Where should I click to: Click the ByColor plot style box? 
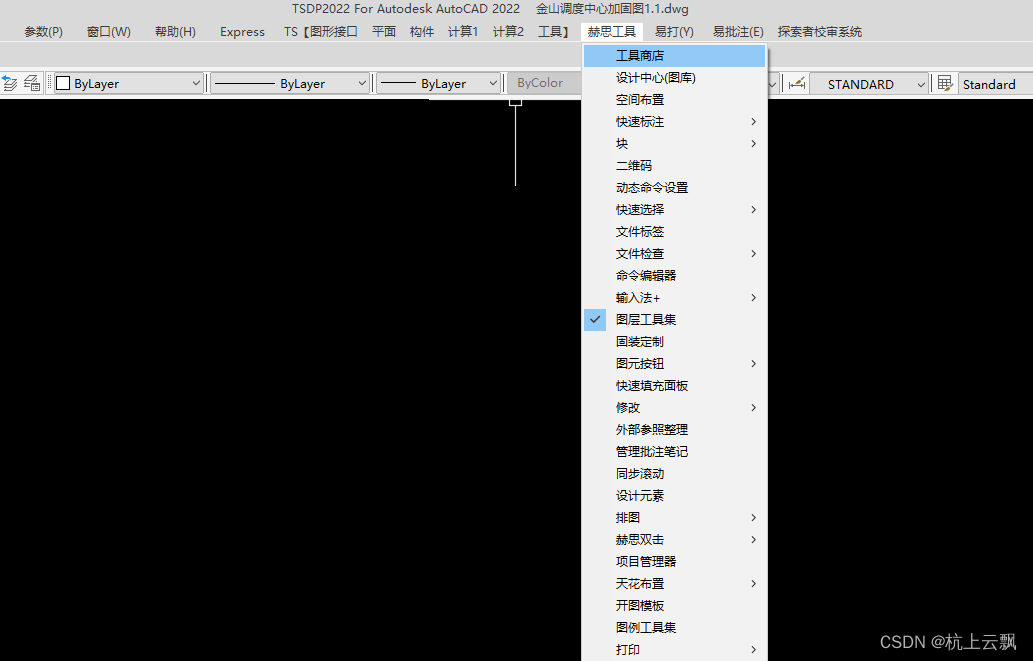pos(544,83)
